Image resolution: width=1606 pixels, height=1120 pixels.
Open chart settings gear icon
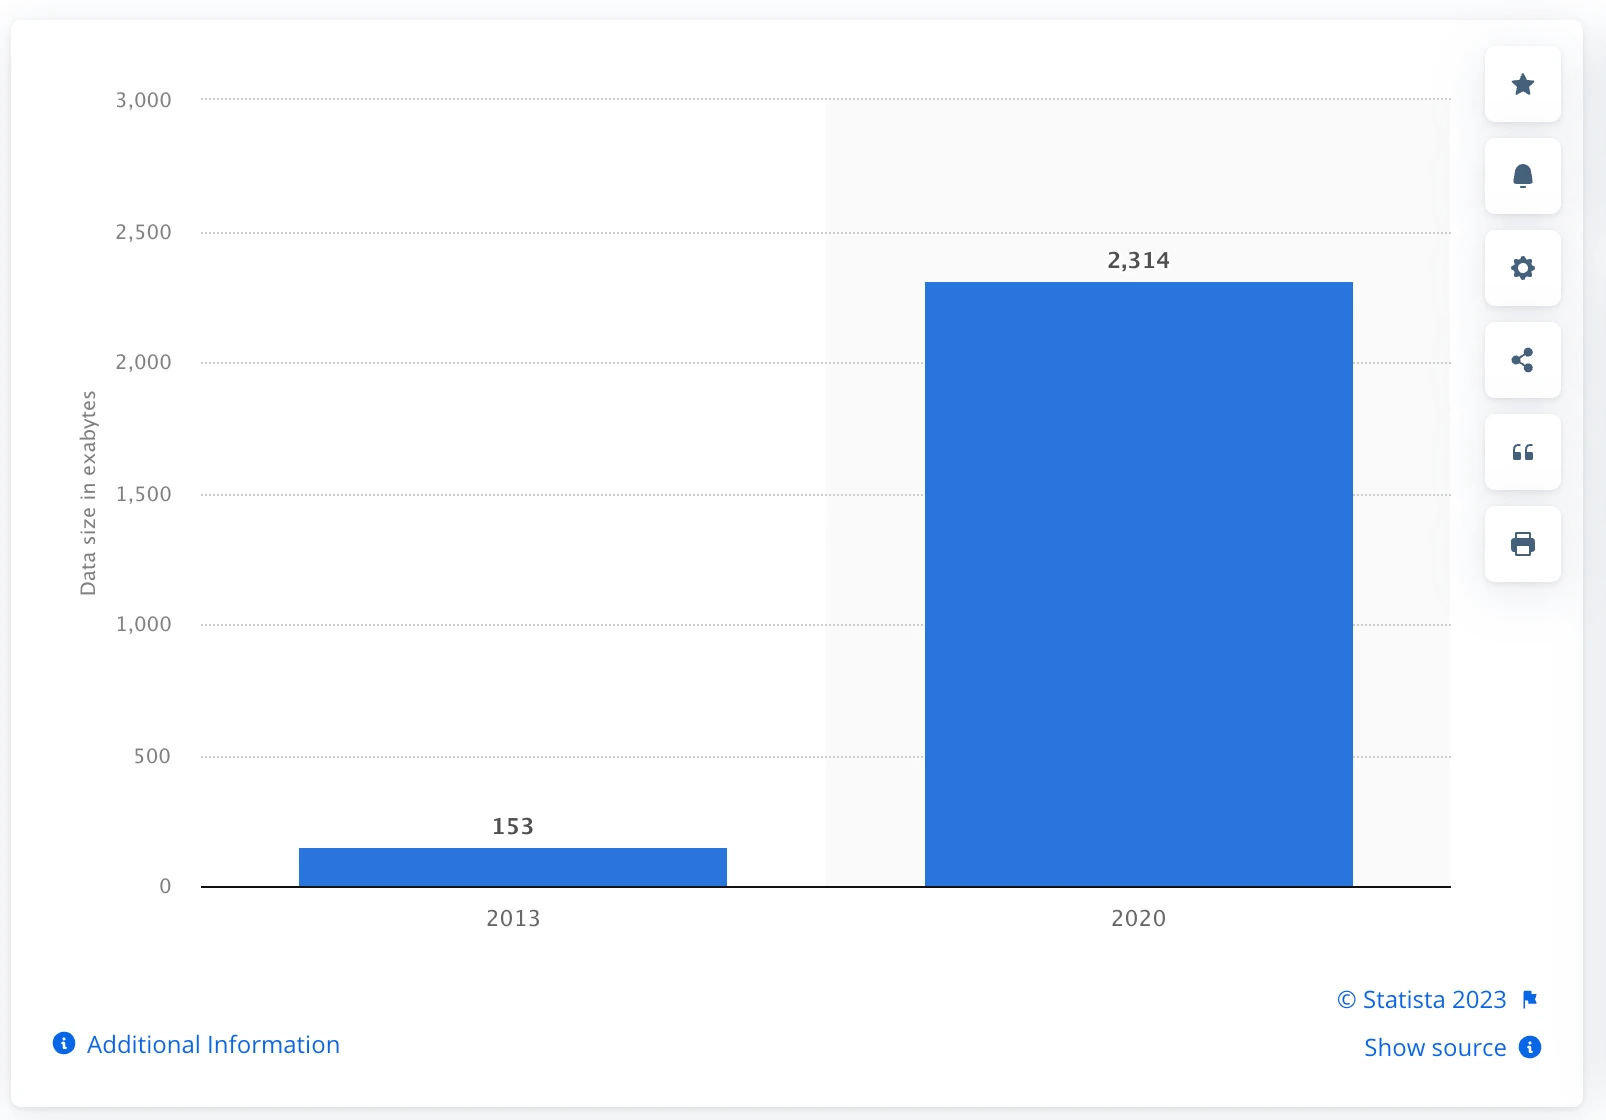[1523, 268]
